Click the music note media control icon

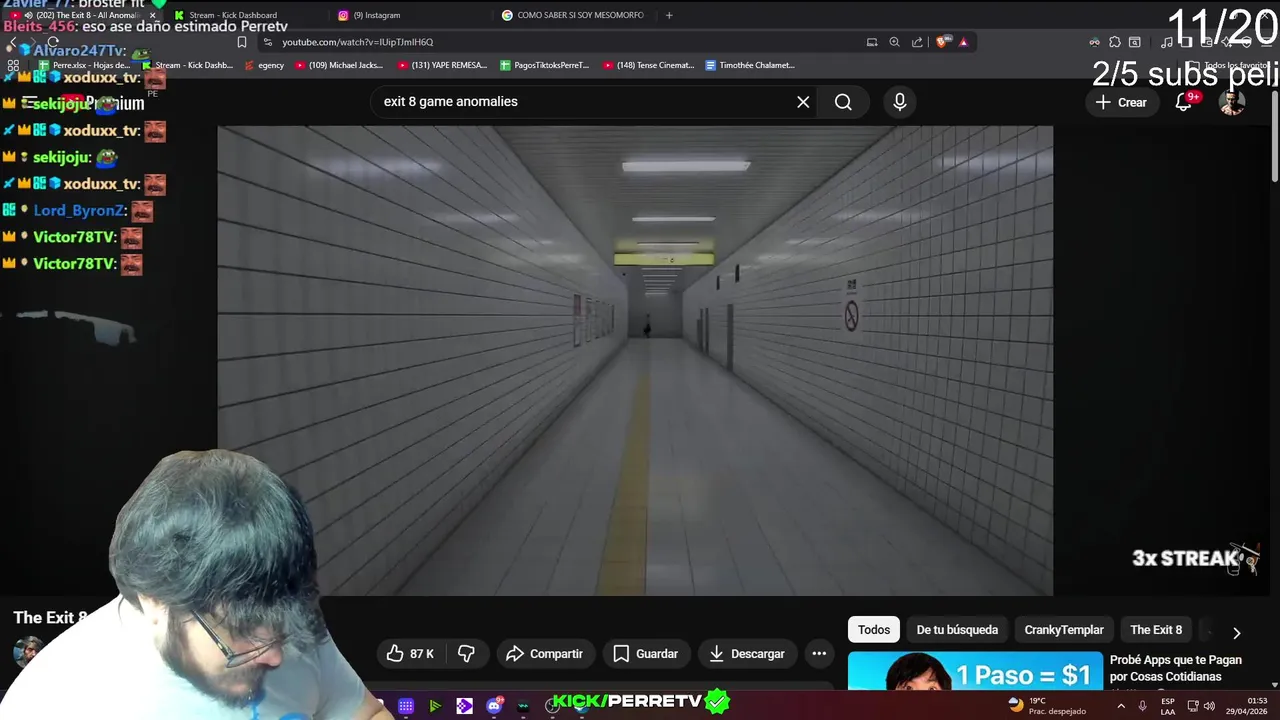click(x=1166, y=42)
